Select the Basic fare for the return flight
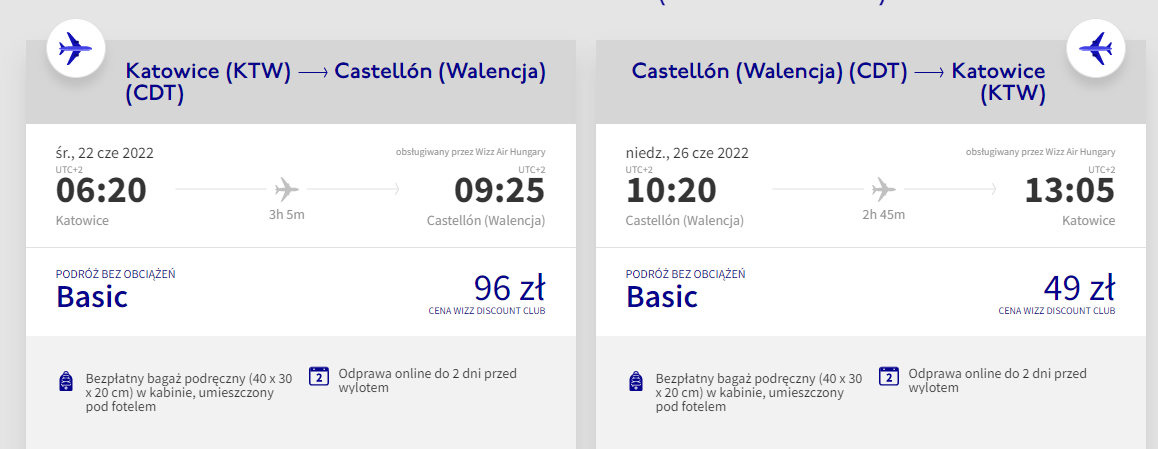1158x449 pixels. click(662, 297)
